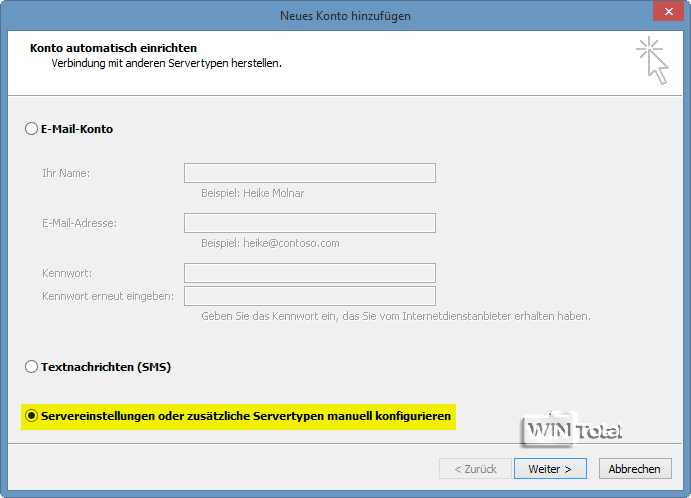Cancel the dialog with Abbrechen
Screen dimensions: 691x498
coord(635,468)
